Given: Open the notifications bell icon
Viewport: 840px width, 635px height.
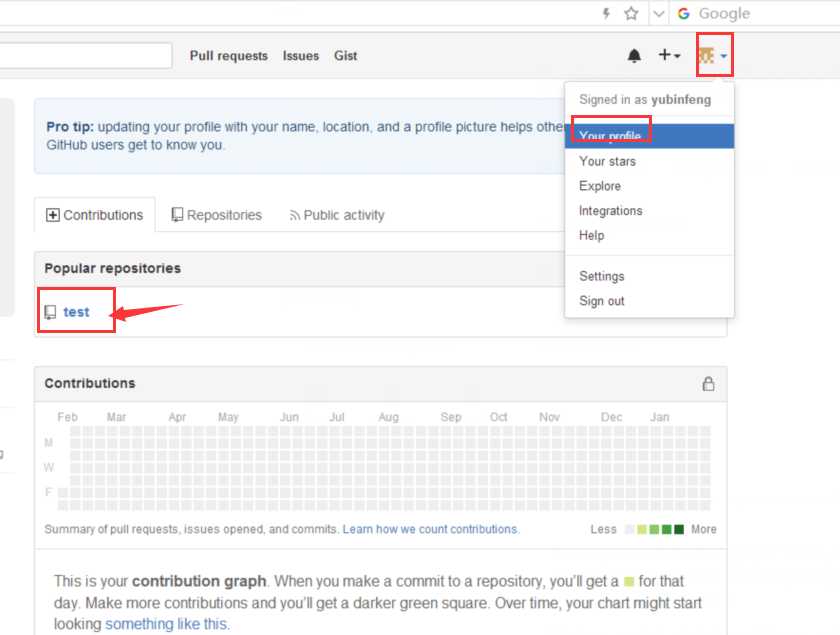Looking at the screenshot, I should pyautogui.click(x=634, y=55).
